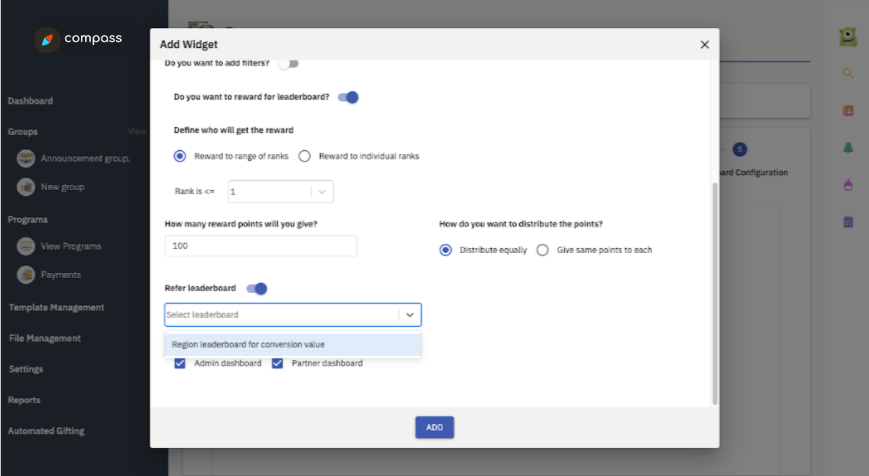Click the View Programs sidebar icon

[25, 246]
